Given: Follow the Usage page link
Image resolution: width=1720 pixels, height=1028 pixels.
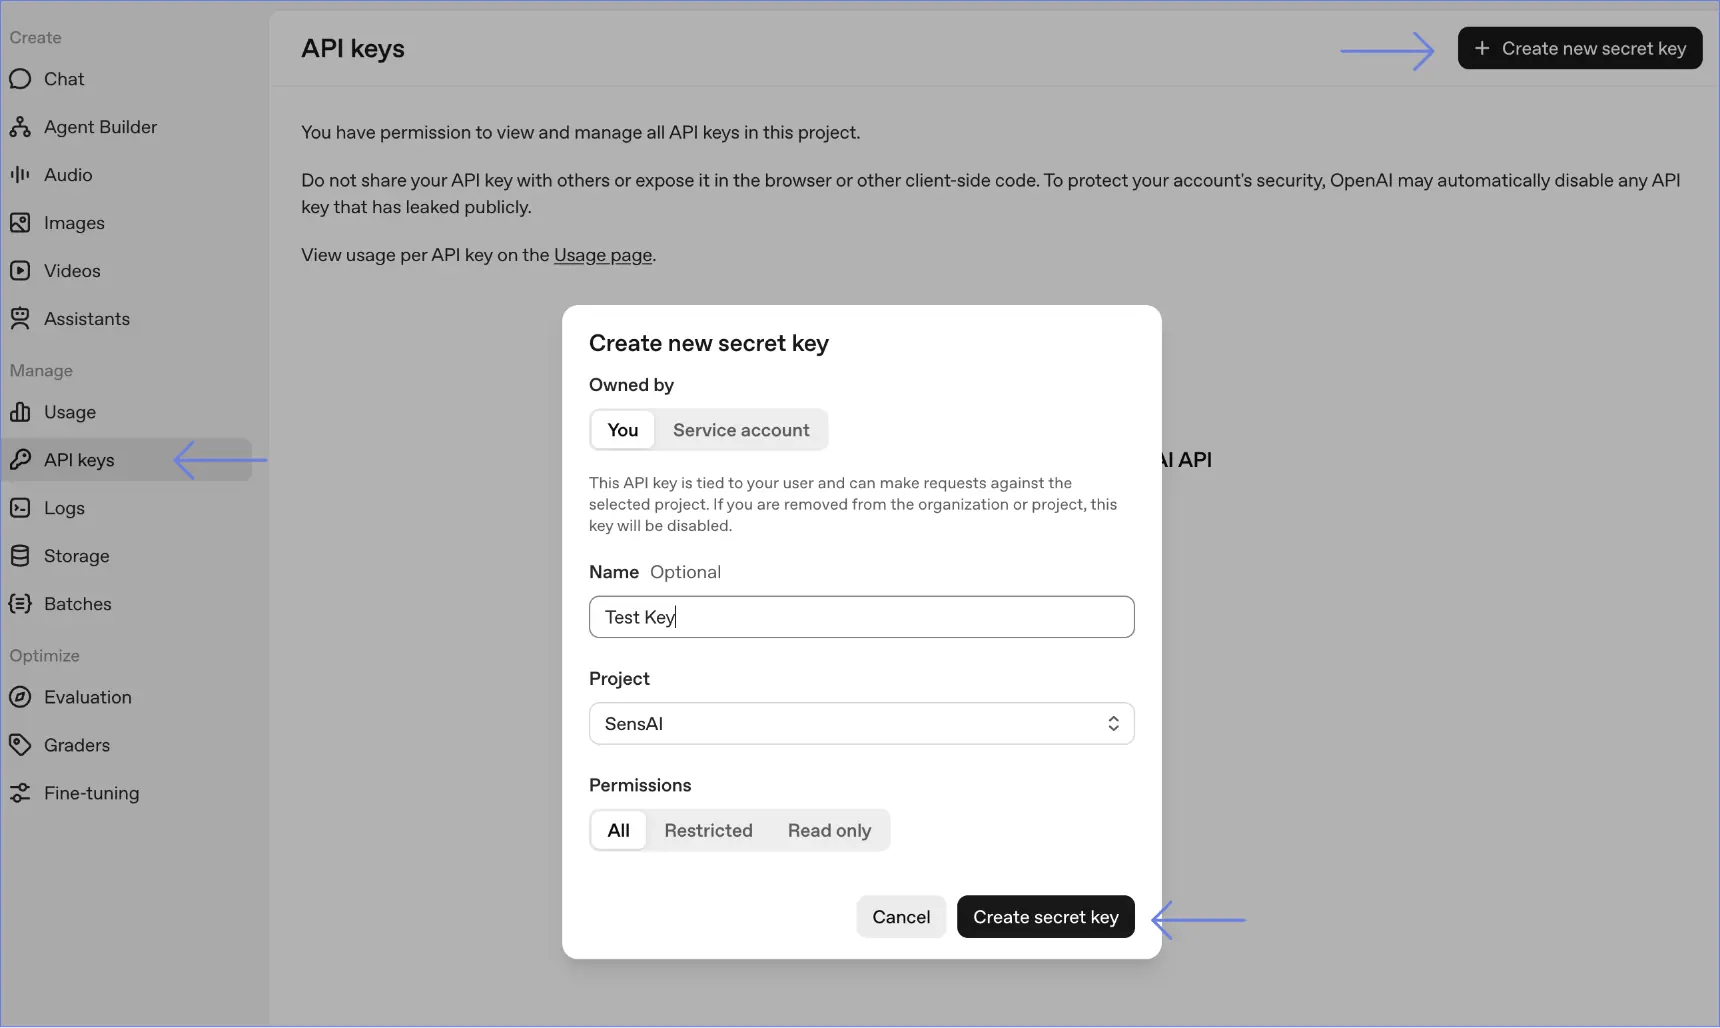Looking at the screenshot, I should [603, 255].
